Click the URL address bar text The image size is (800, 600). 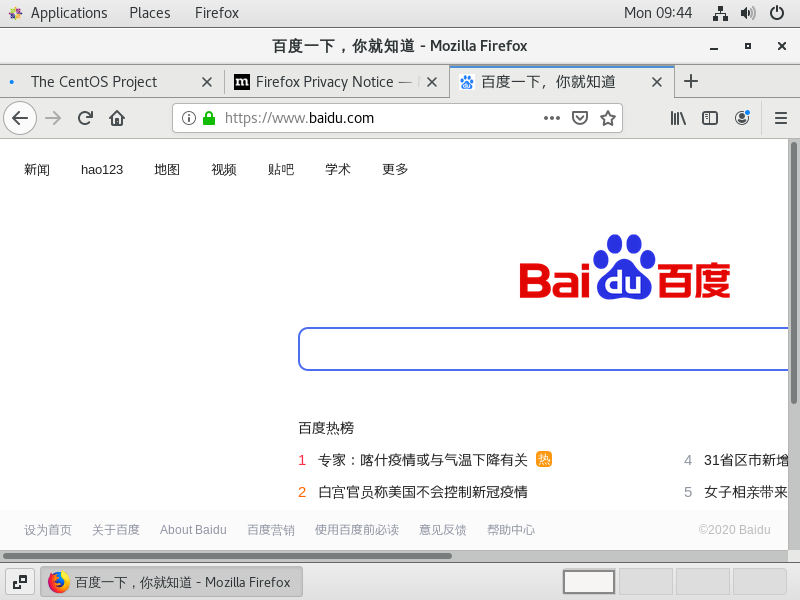[299, 118]
